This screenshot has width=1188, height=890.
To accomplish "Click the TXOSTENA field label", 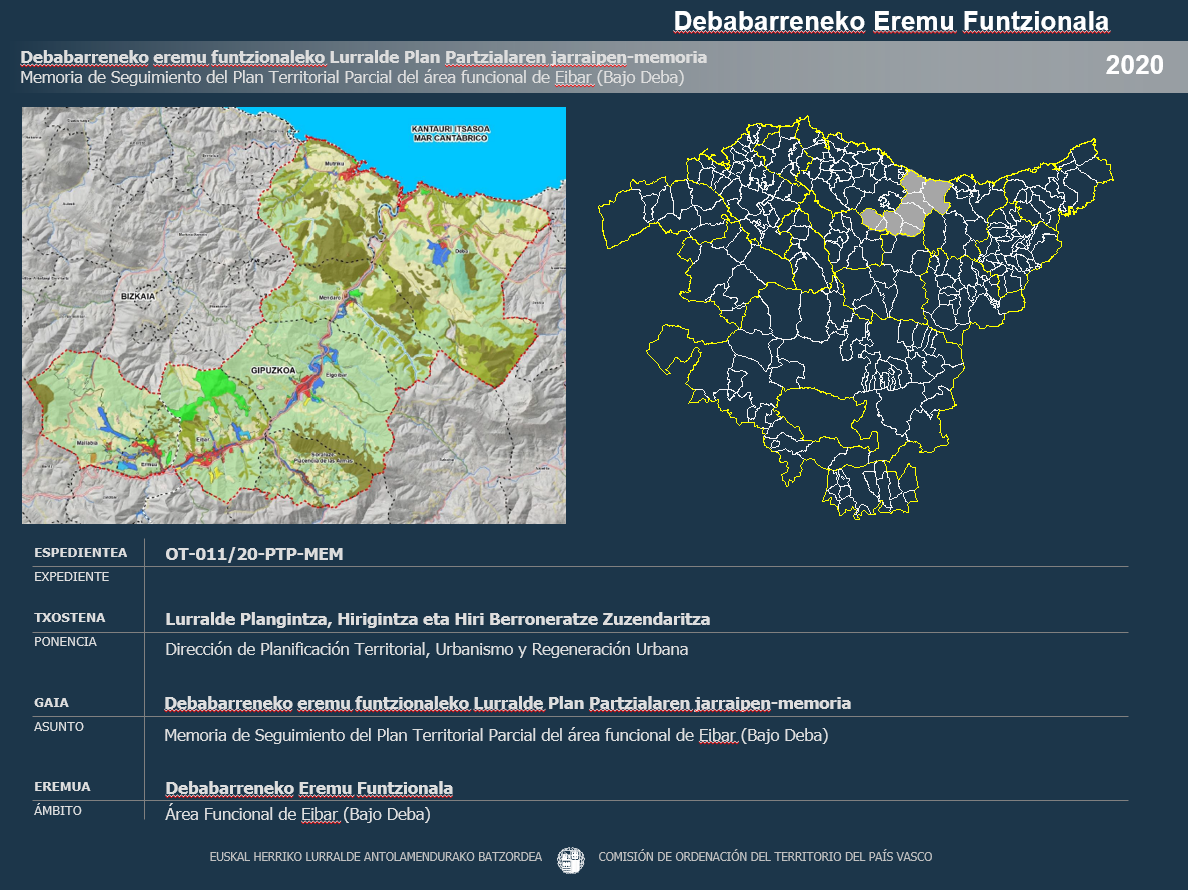I will 70,618.
